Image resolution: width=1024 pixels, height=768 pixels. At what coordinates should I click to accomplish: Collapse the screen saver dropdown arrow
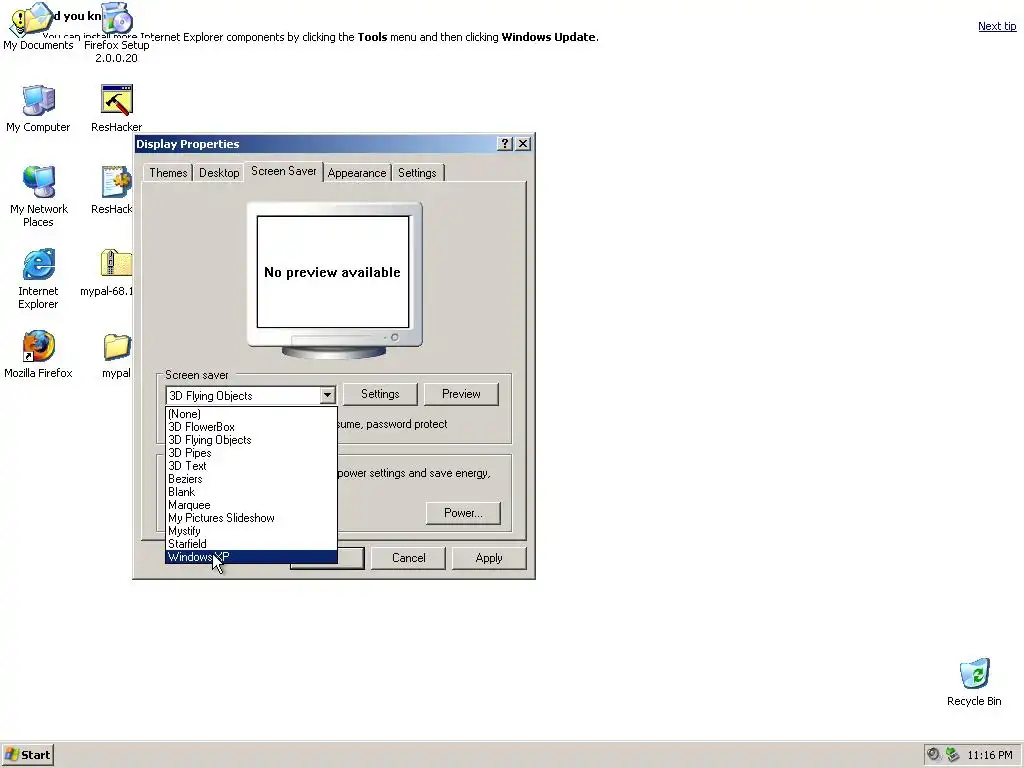coord(327,395)
